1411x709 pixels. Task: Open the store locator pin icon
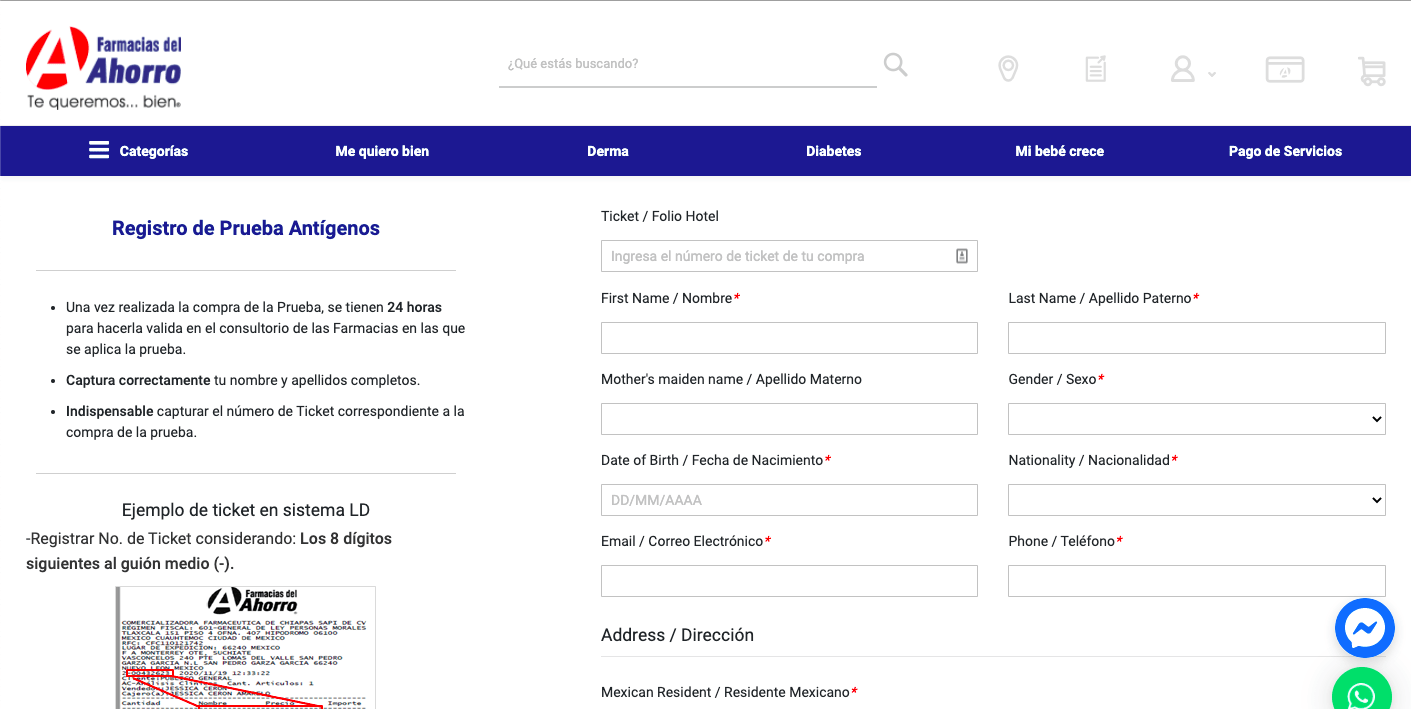pos(1008,69)
